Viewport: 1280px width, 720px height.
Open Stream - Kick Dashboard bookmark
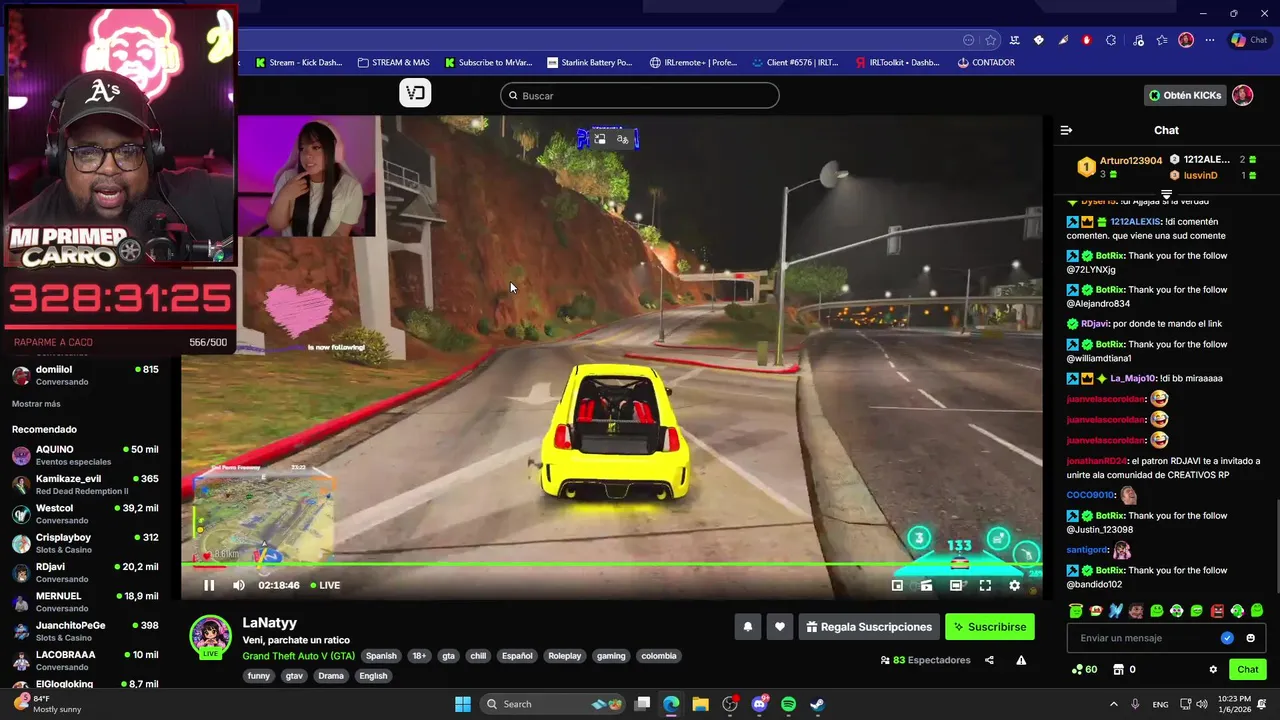[x=298, y=62]
